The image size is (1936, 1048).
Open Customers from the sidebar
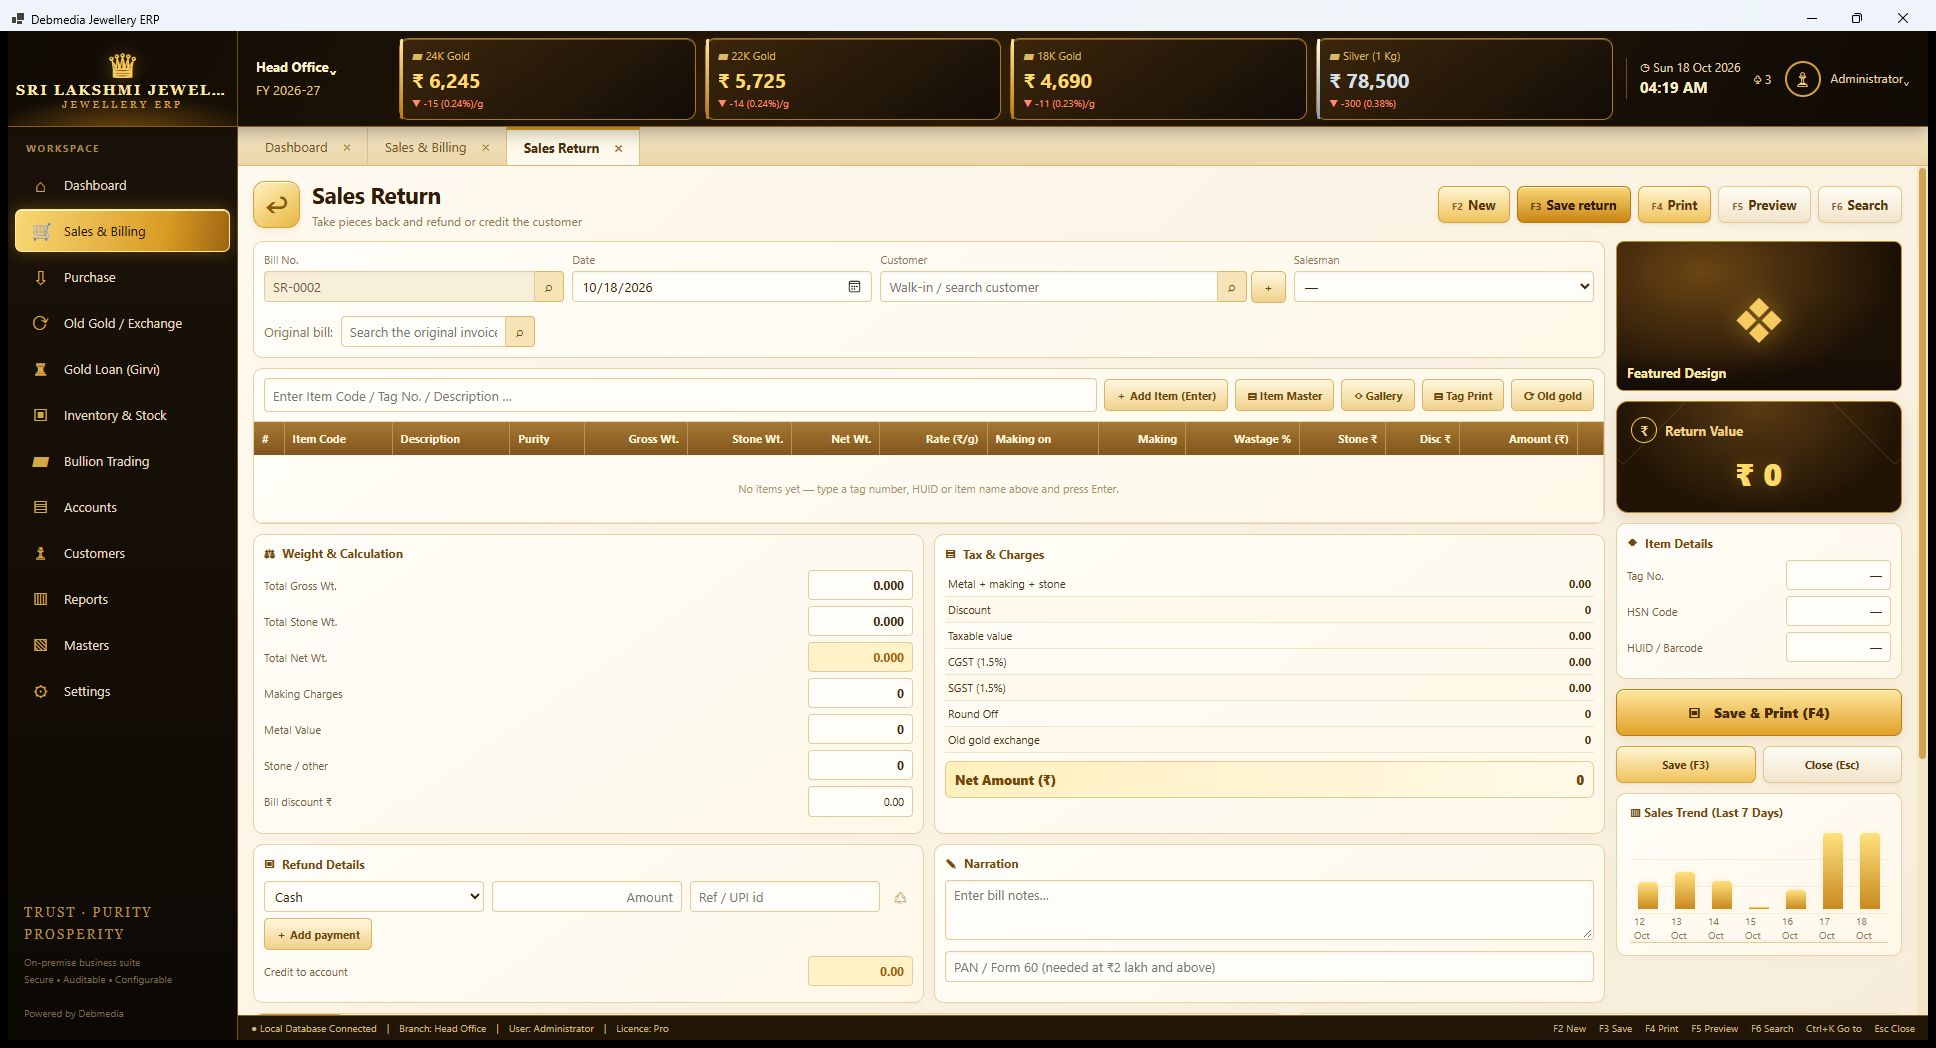(x=122, y=553)
